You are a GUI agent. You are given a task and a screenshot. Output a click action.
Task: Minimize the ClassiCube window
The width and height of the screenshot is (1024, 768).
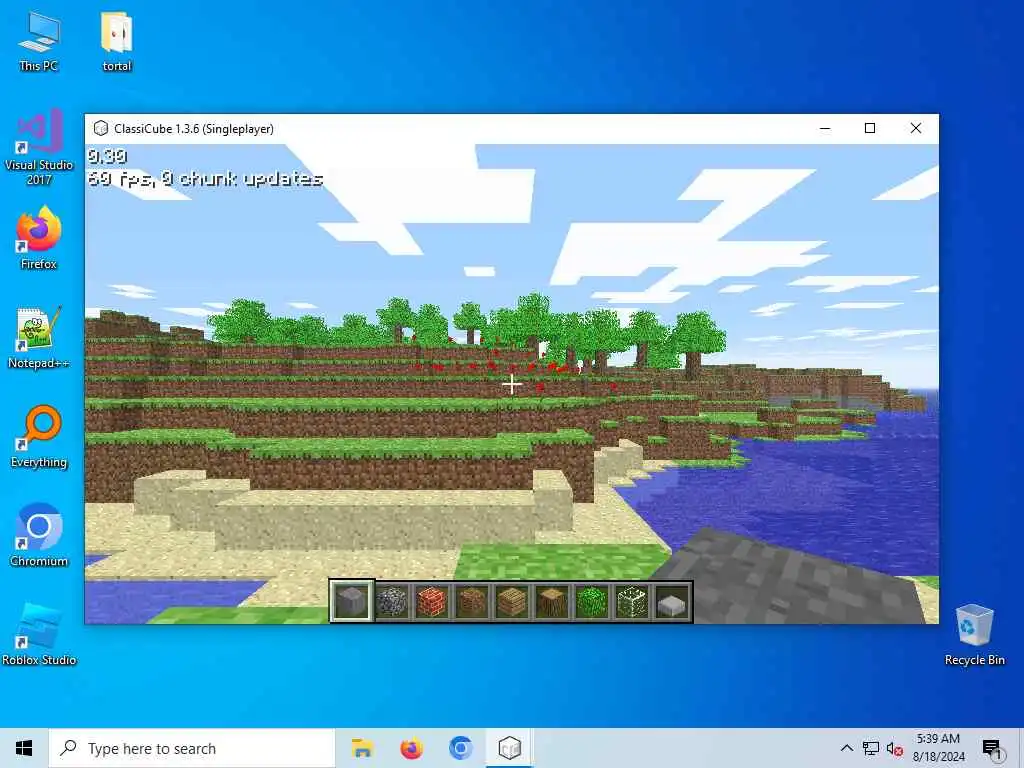[825, 129]
